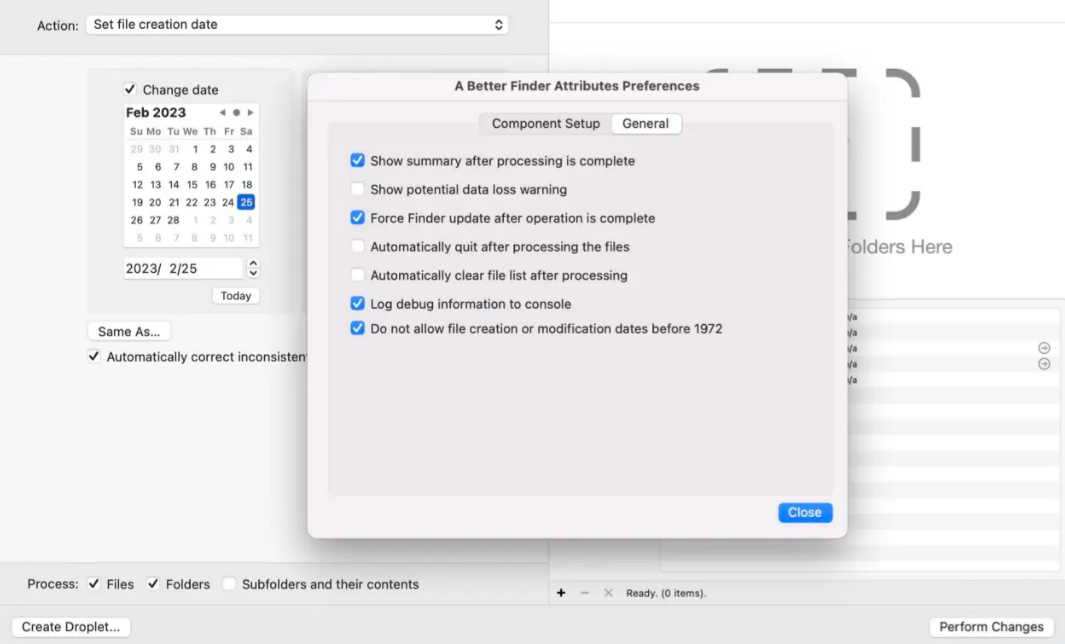Click Create Droplet... button
Viewport: 1065px width, 644px height.
(x=71, y=626)
